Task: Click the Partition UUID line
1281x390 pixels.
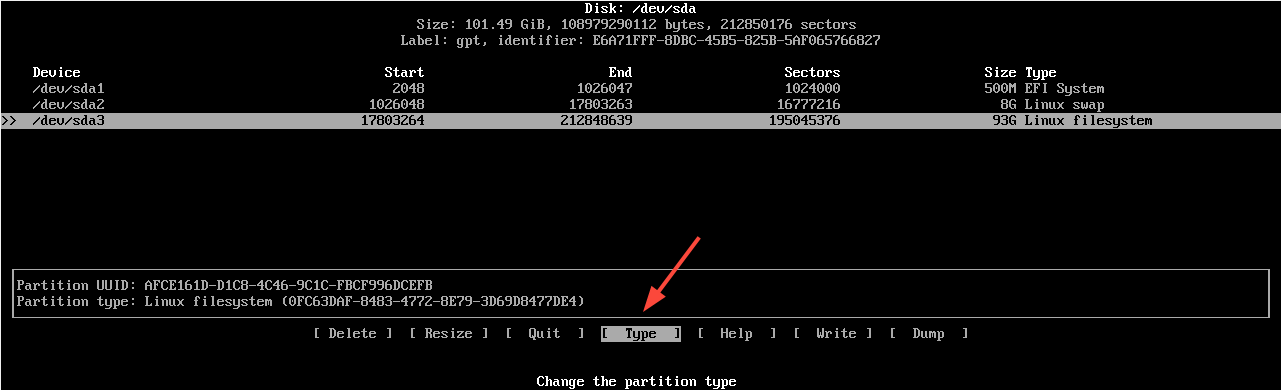Action: (225, 285)
